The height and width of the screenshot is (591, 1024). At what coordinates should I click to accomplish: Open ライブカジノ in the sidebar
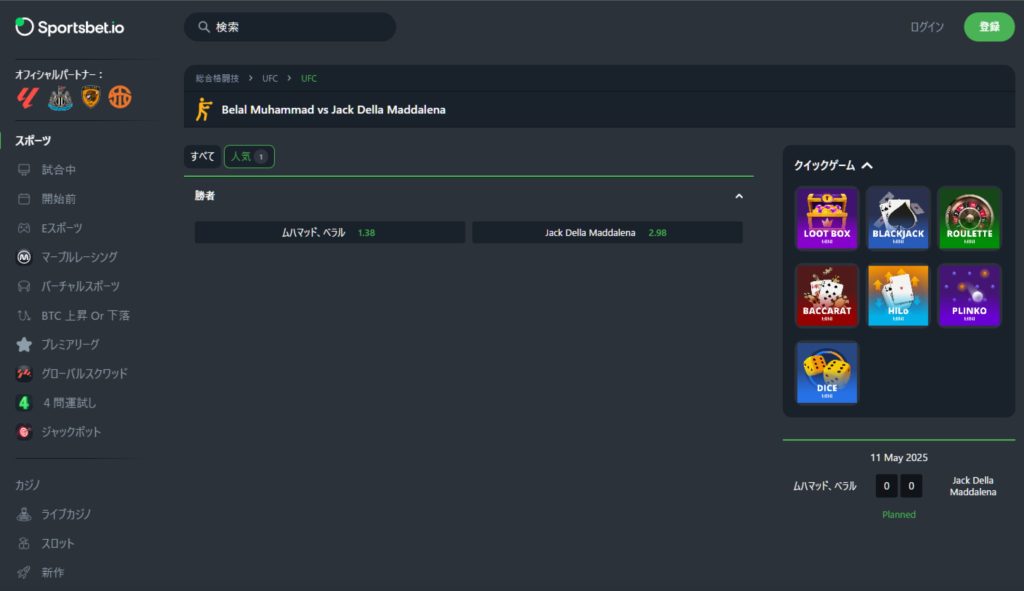pyautogui.click(x=67, y=515)
